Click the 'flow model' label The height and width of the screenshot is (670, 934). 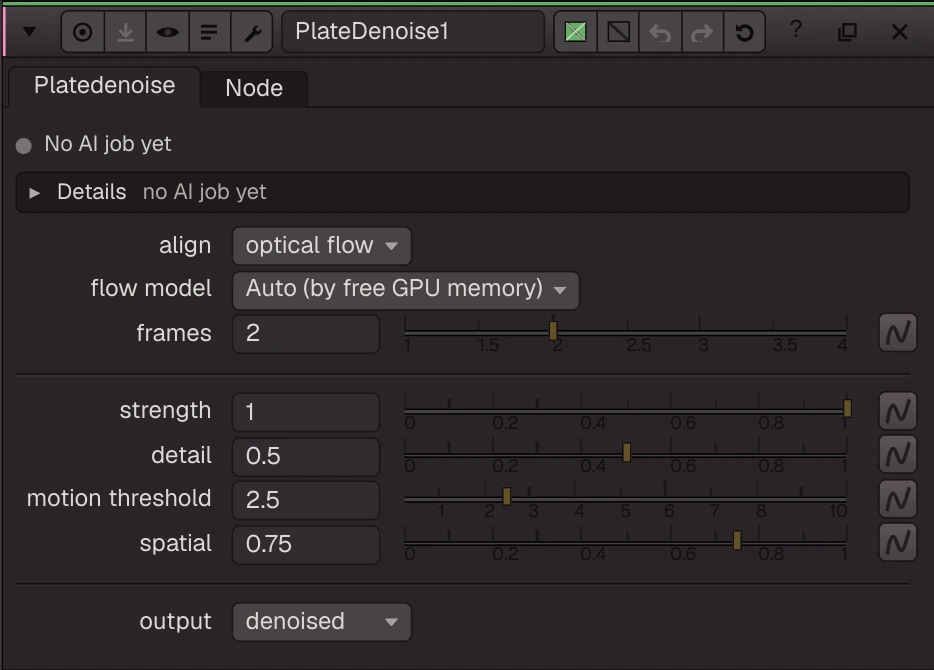[x=151, y=288]
